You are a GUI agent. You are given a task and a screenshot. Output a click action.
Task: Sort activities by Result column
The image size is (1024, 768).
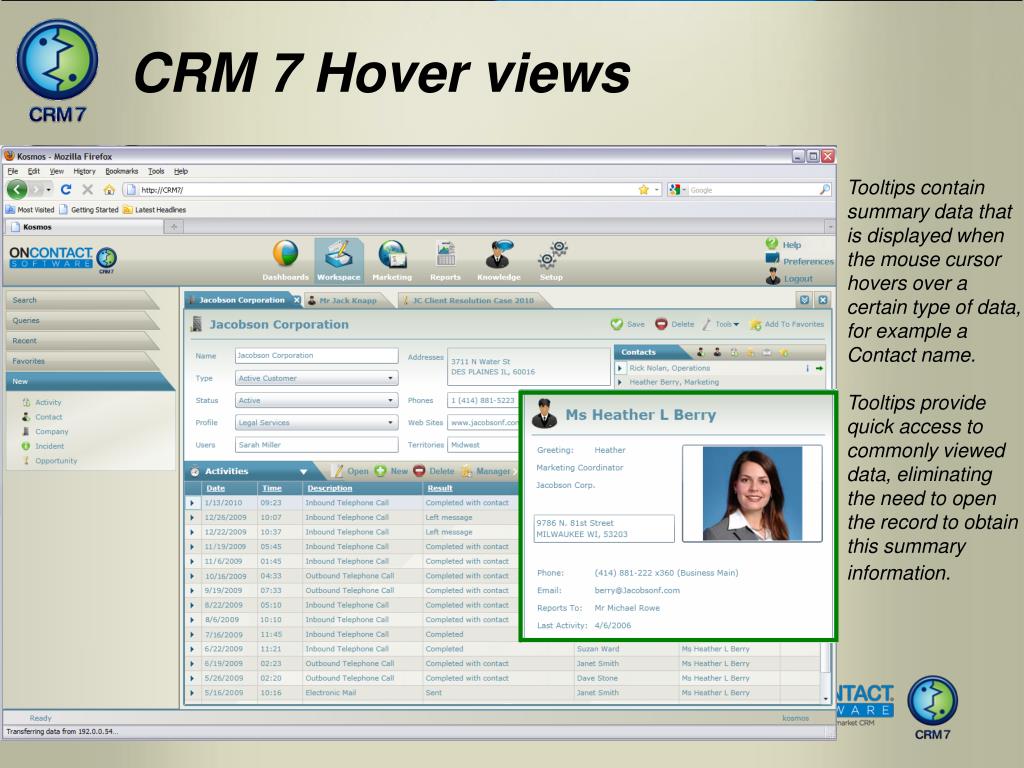pos(440,488)
